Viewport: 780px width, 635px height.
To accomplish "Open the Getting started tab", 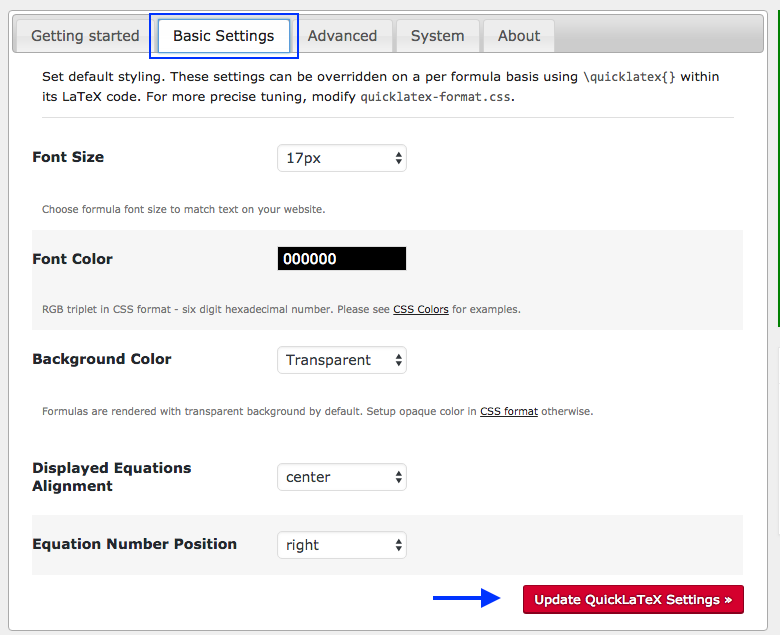I will click(85, 36).
